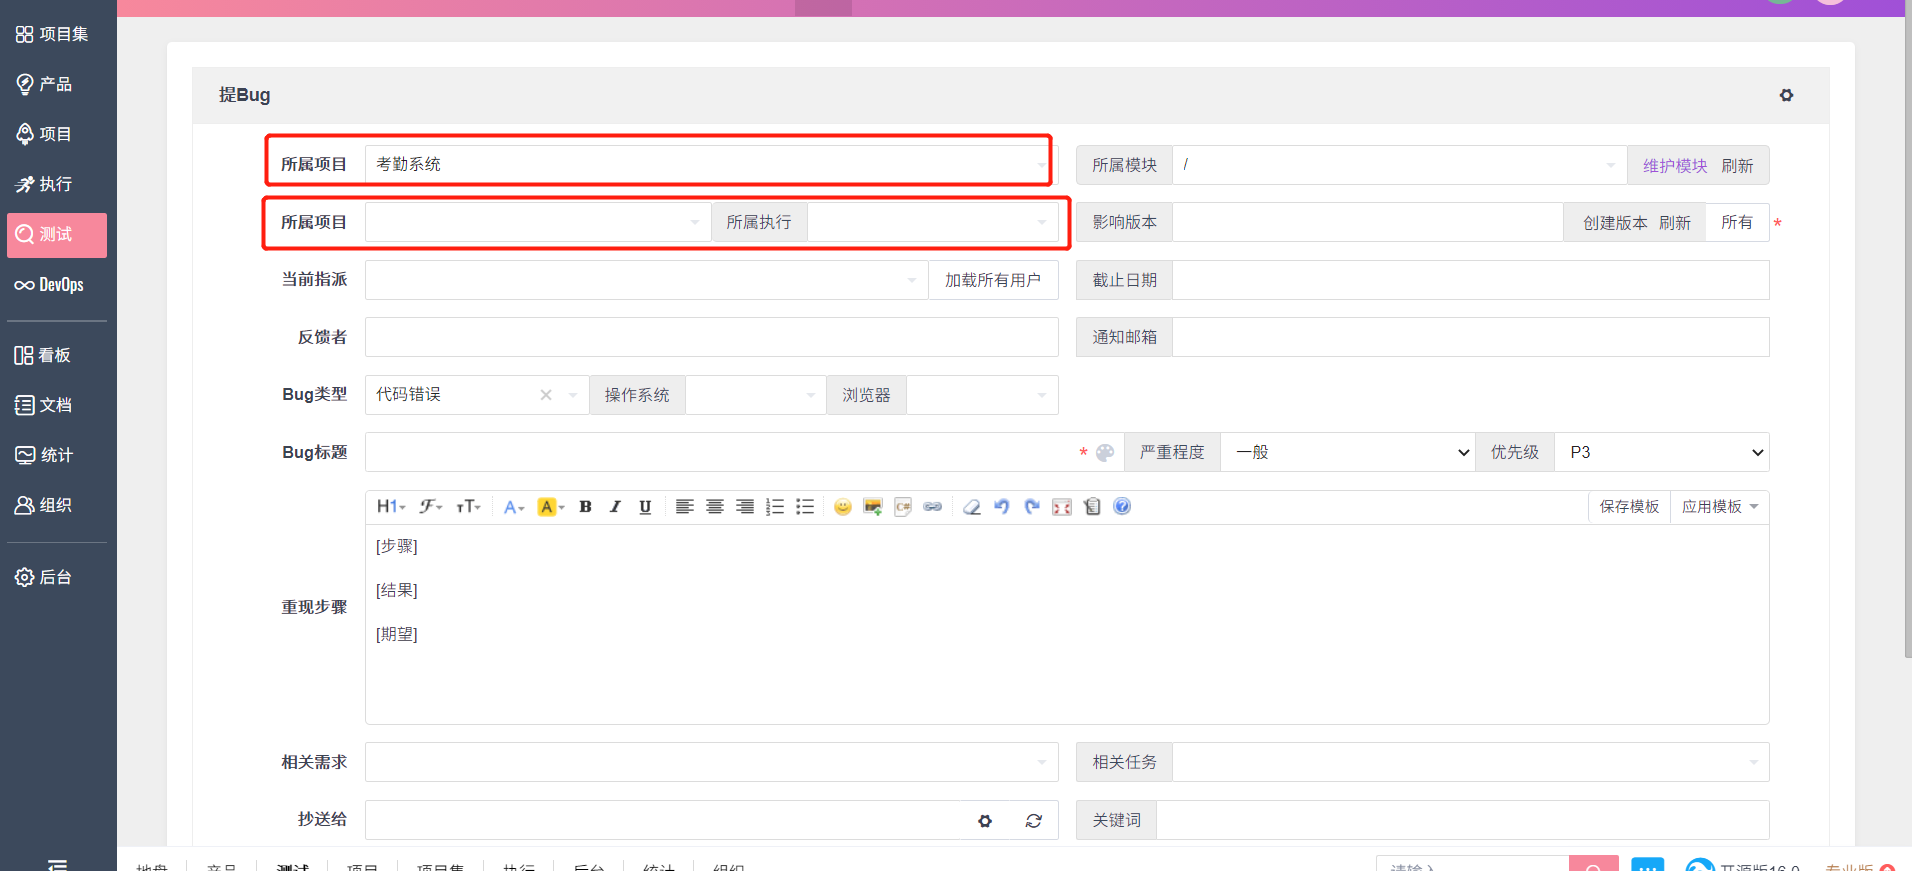
Task: Click 刷新 next to 维护模块
Action: (1737, 166)
